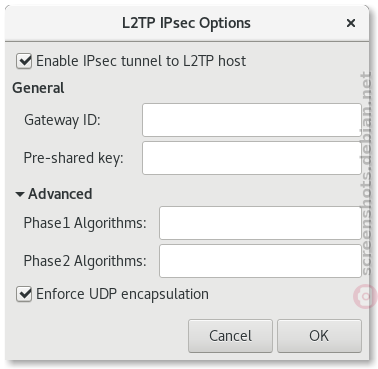Click the 'Pre-shared key:' label
Screen dimensions: 378x369
73,158
